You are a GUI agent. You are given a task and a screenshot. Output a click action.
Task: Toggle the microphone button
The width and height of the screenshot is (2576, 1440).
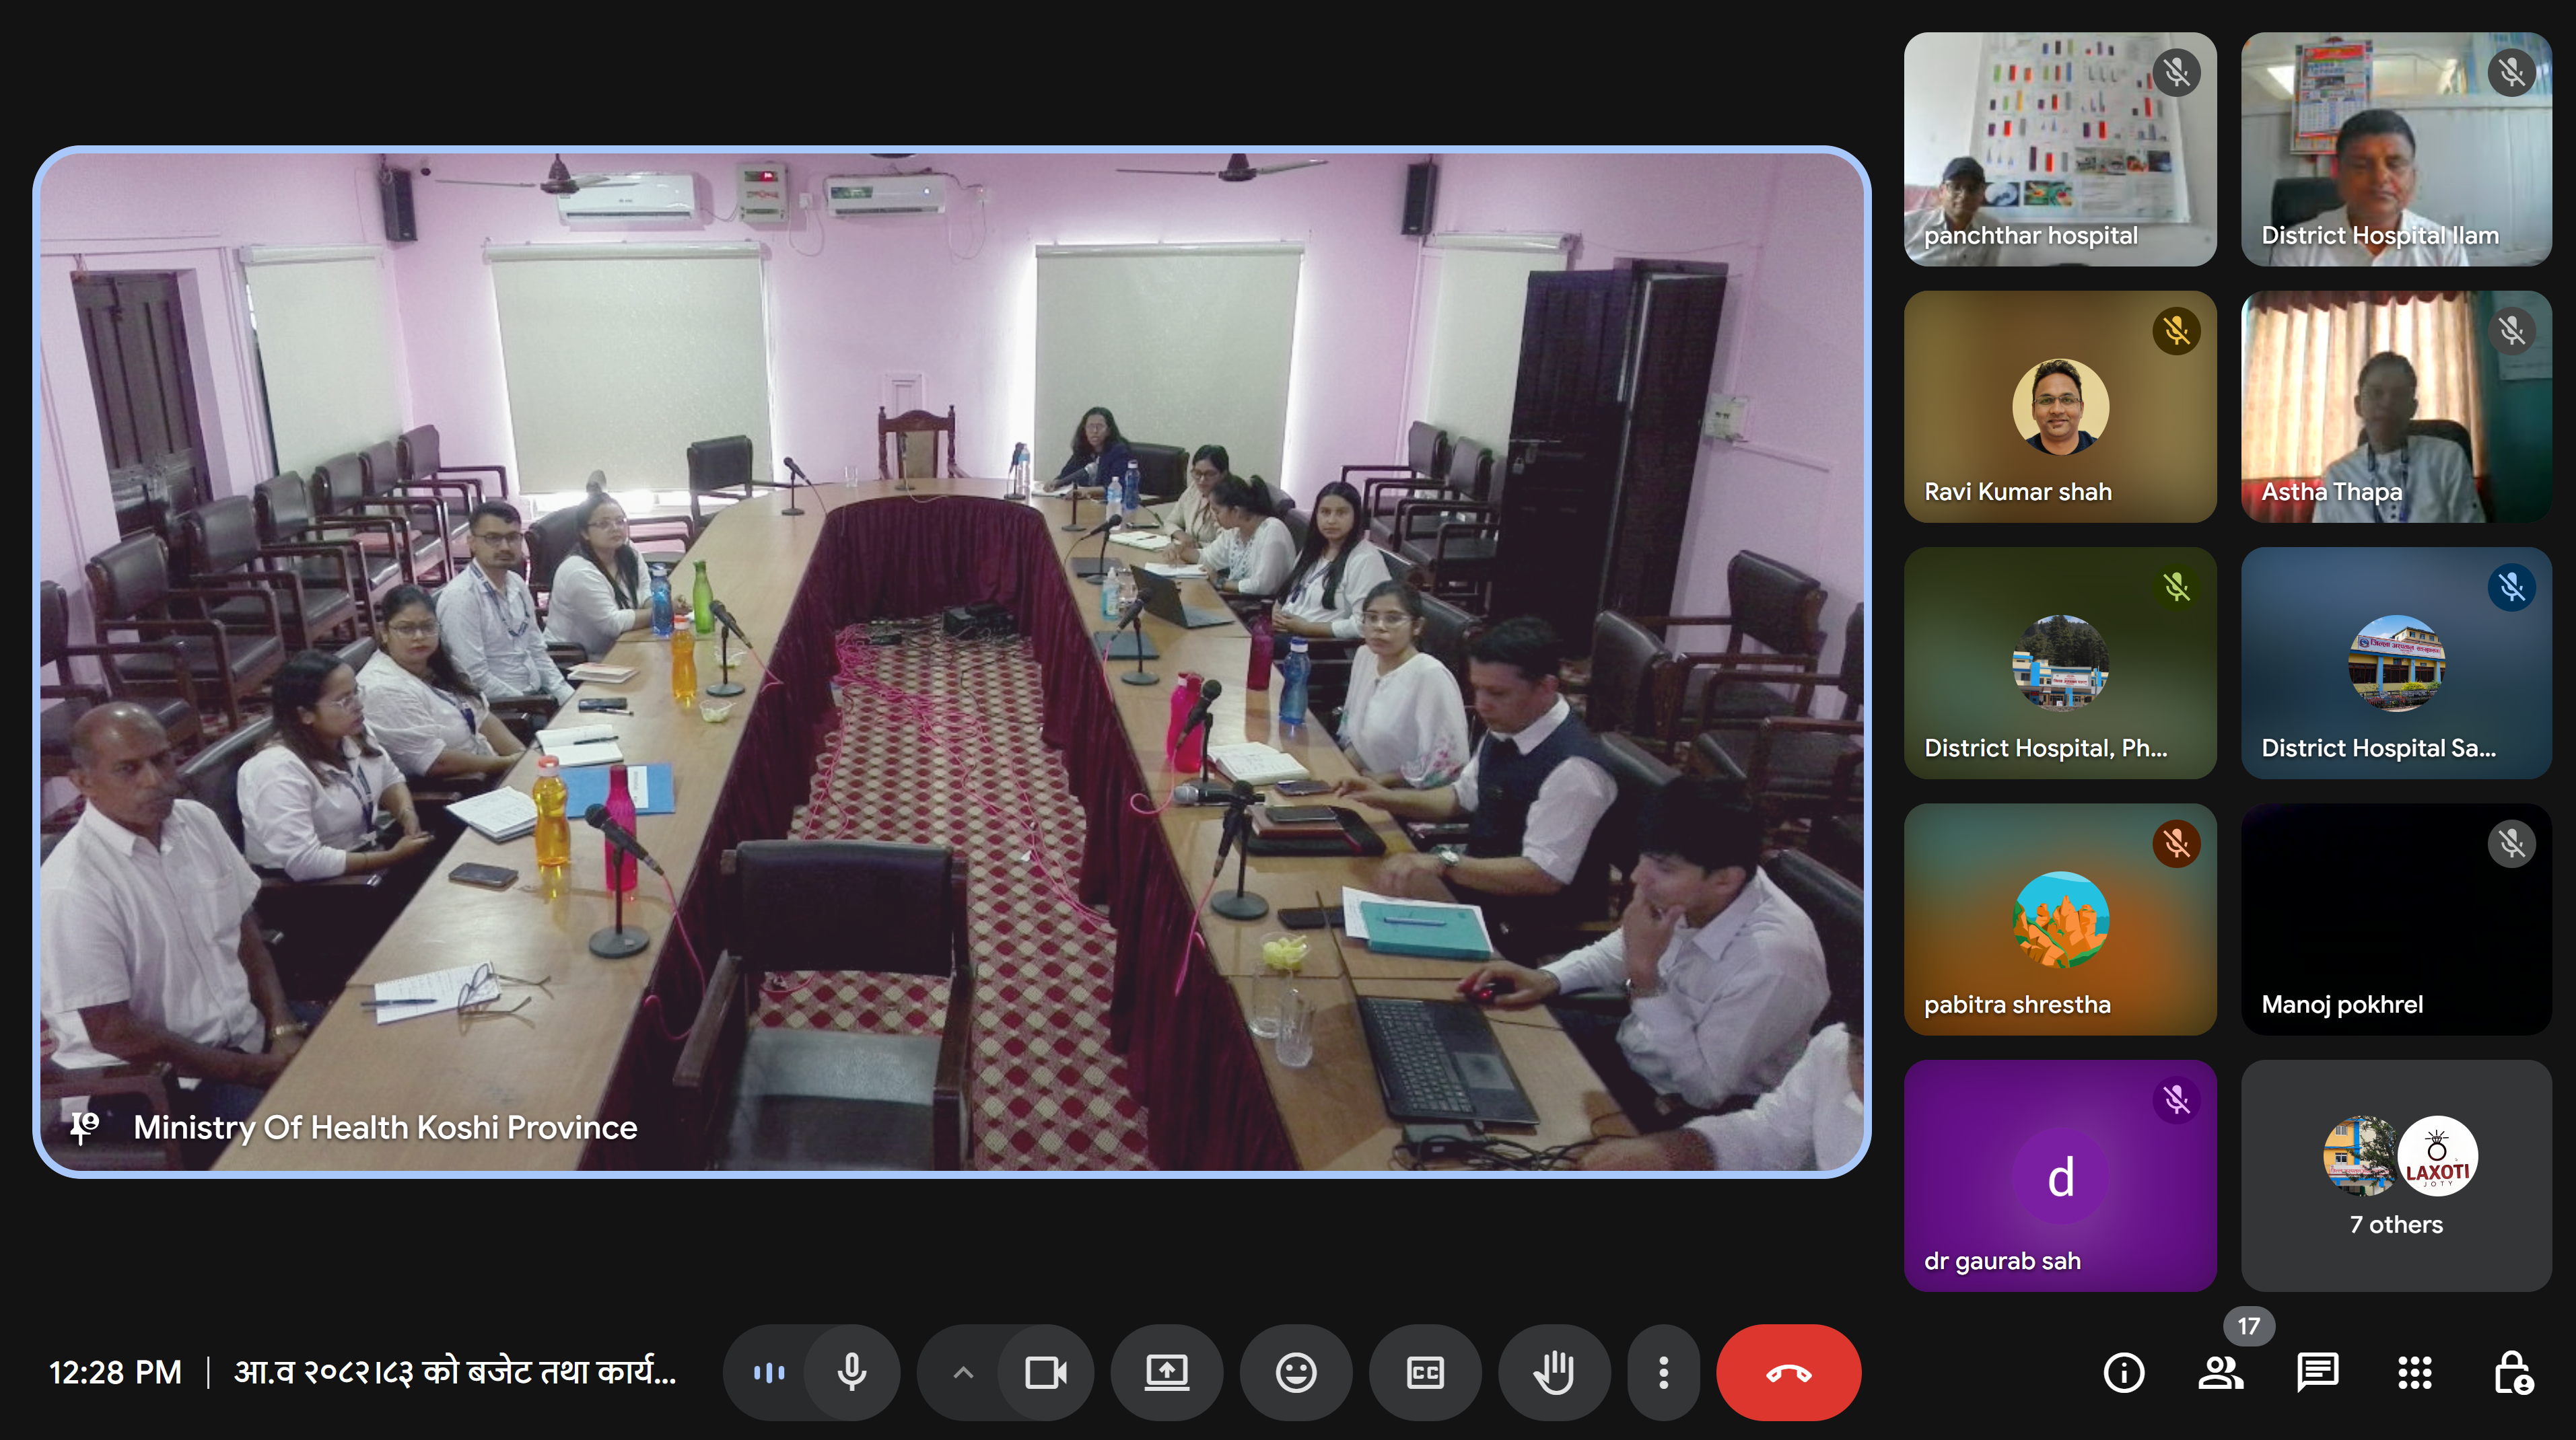[852, 1372]
